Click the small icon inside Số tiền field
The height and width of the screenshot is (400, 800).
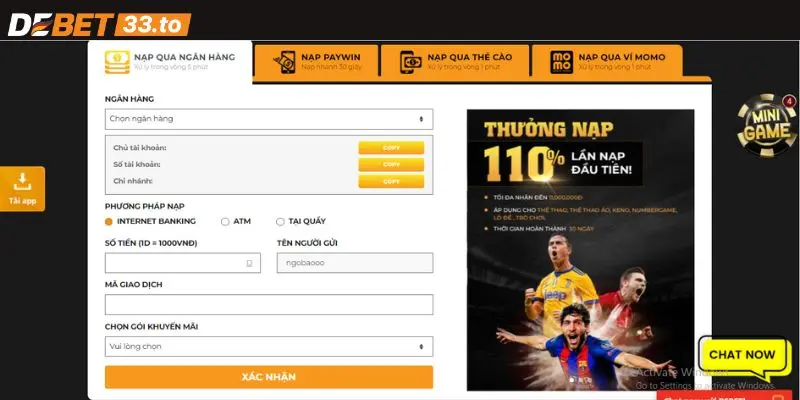point(249,263)
